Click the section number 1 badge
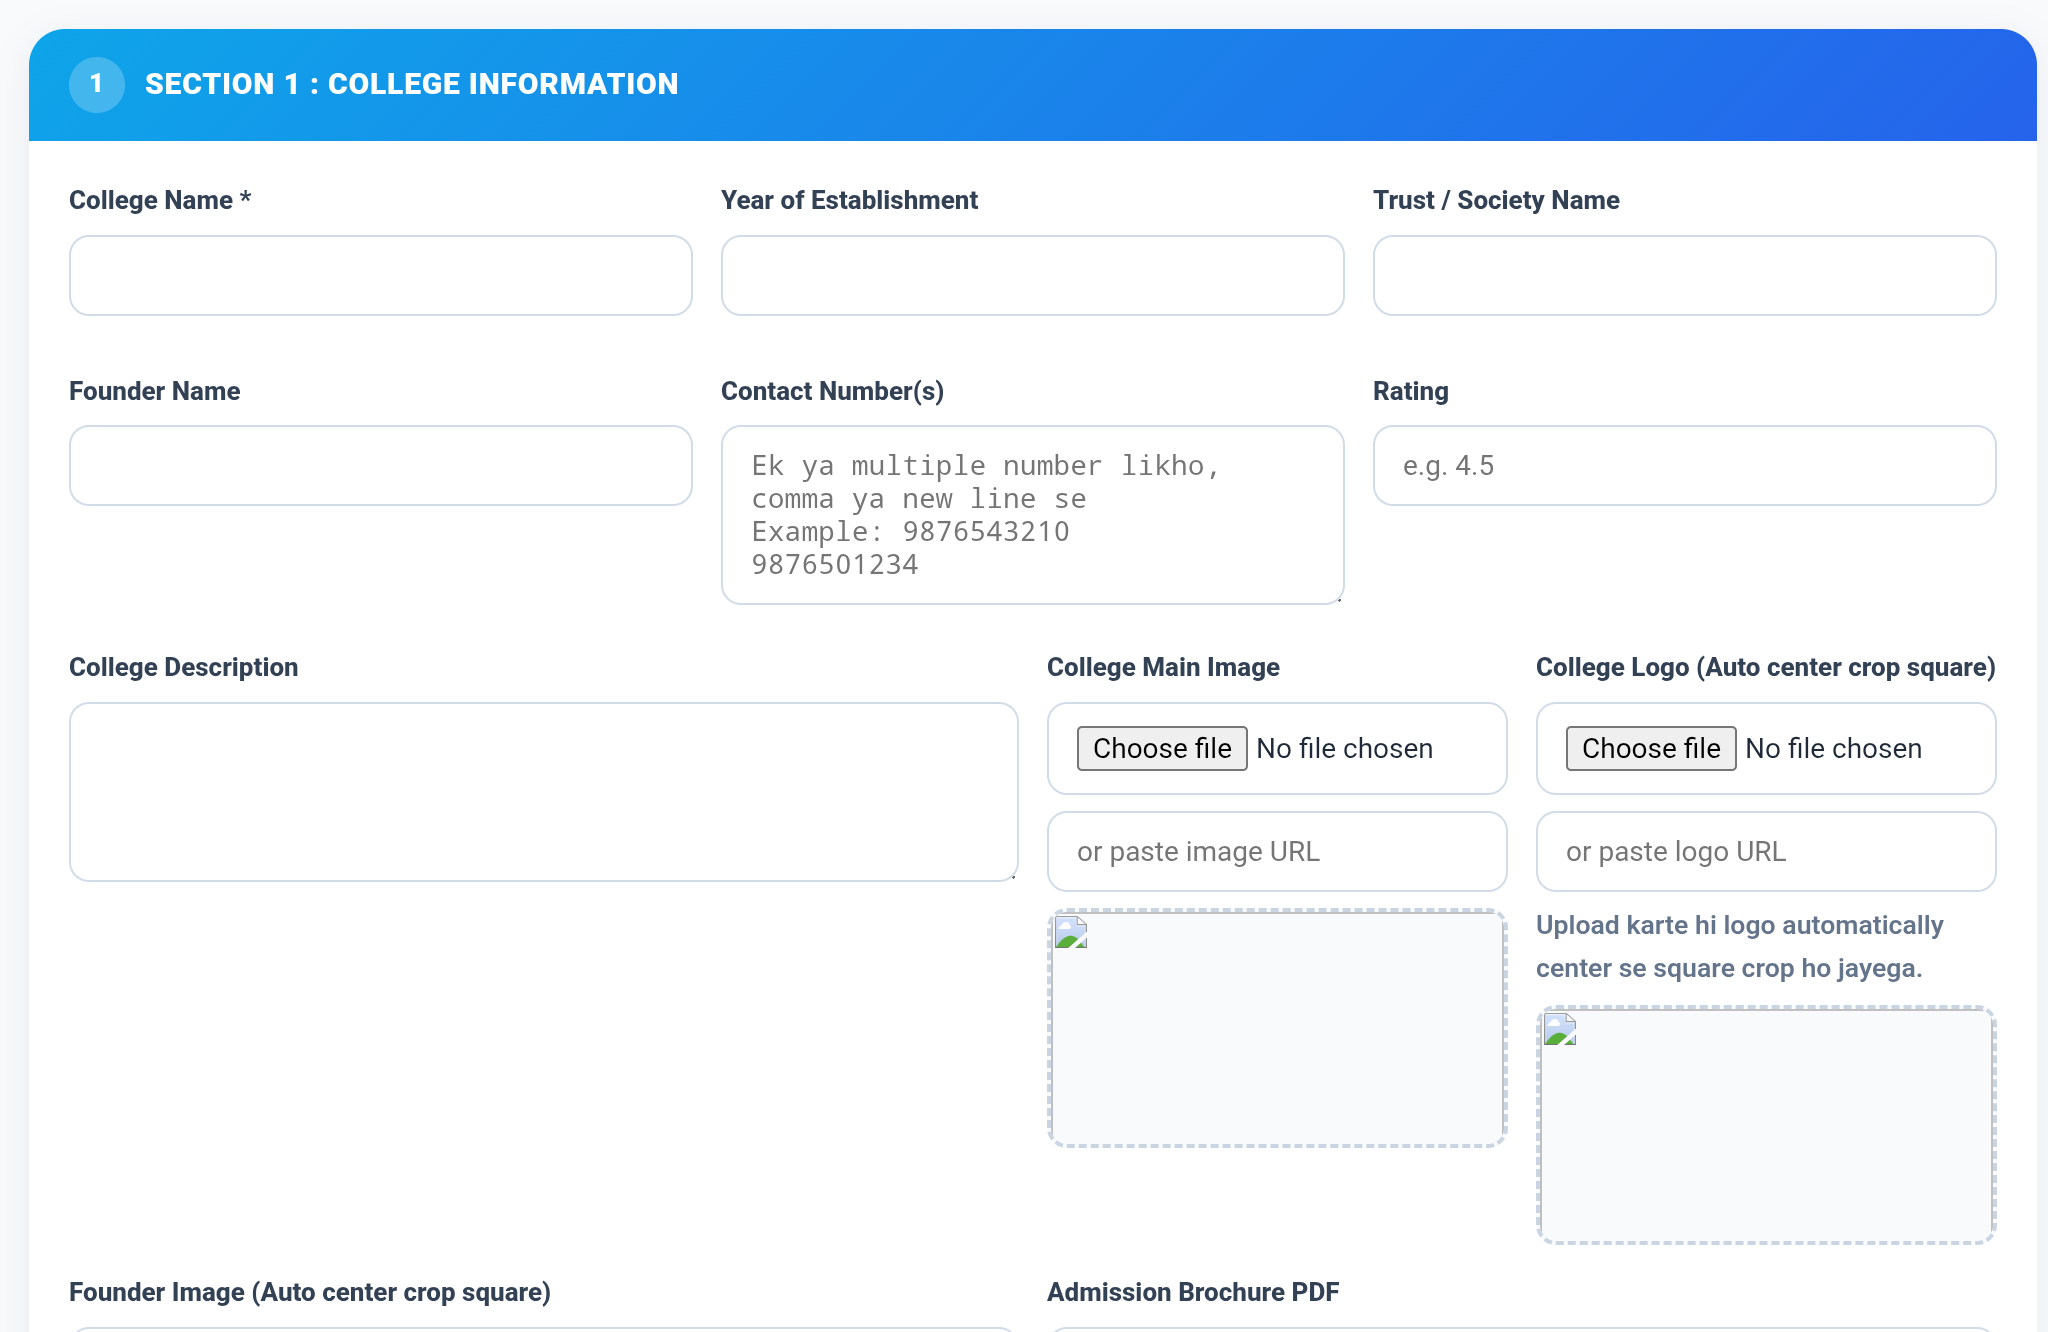The height and width of the screenshot is (1332, 2048). (x=97, y=84)
